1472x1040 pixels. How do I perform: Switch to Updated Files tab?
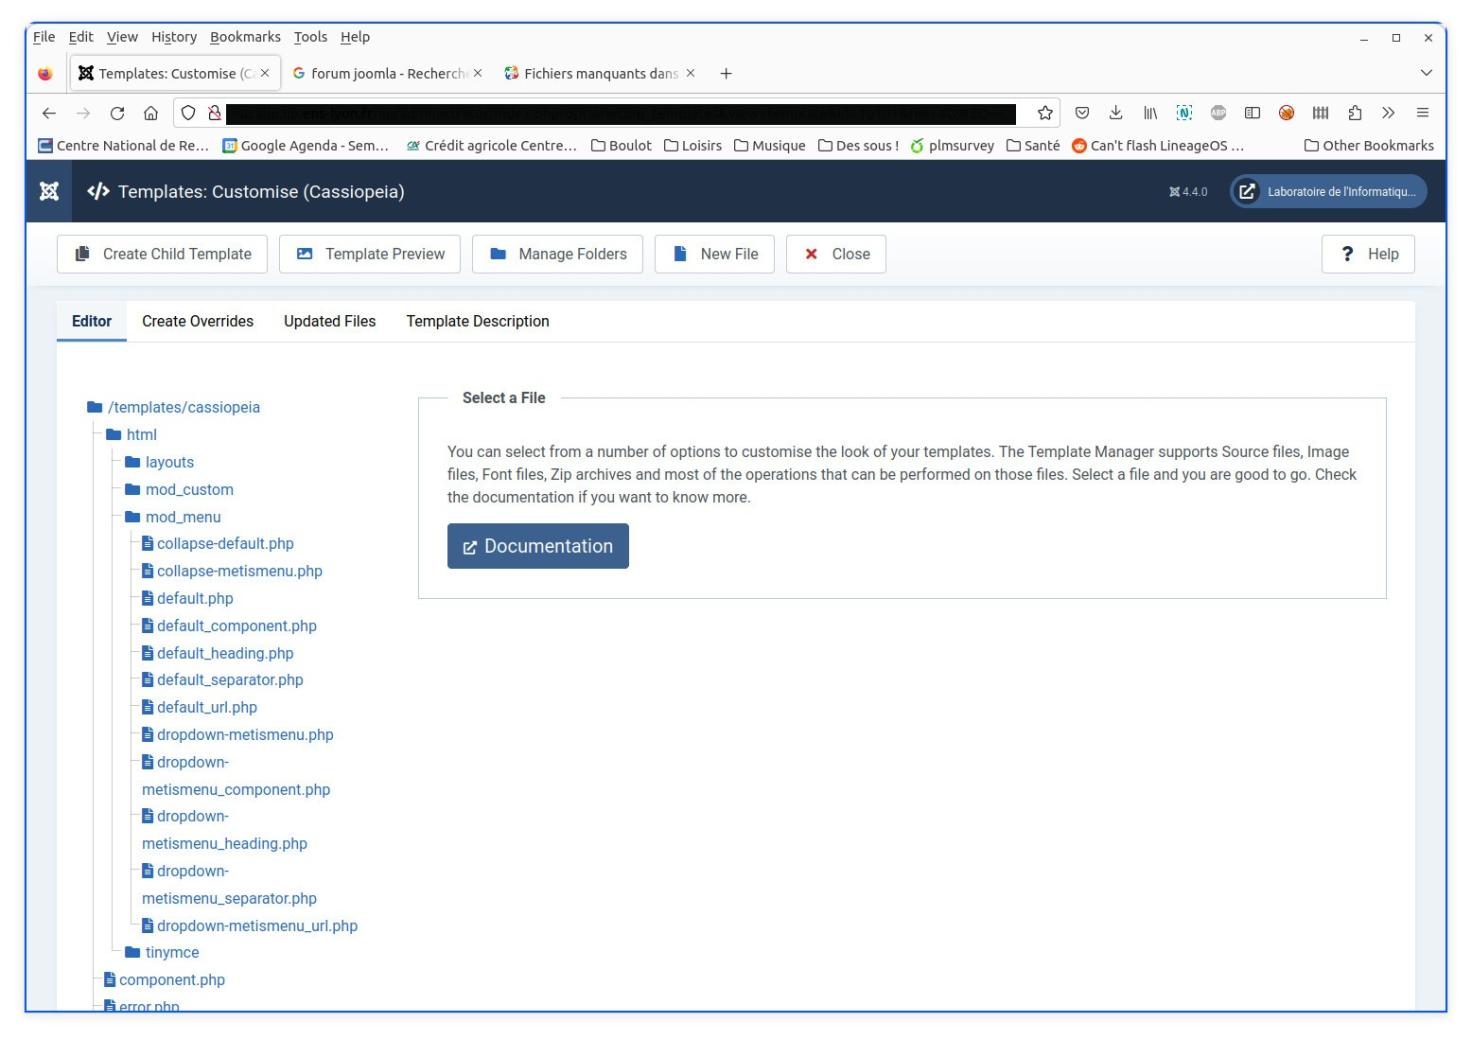330,321
